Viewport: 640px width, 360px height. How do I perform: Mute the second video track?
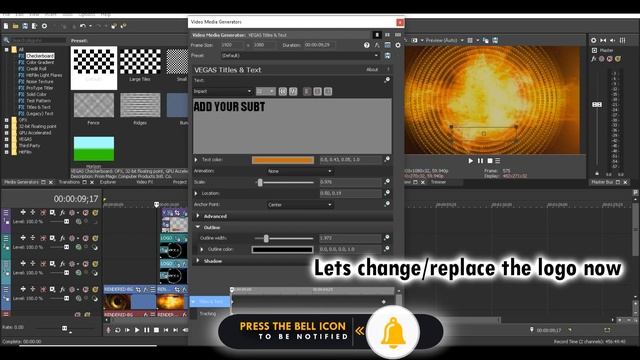tap(85, 238)
